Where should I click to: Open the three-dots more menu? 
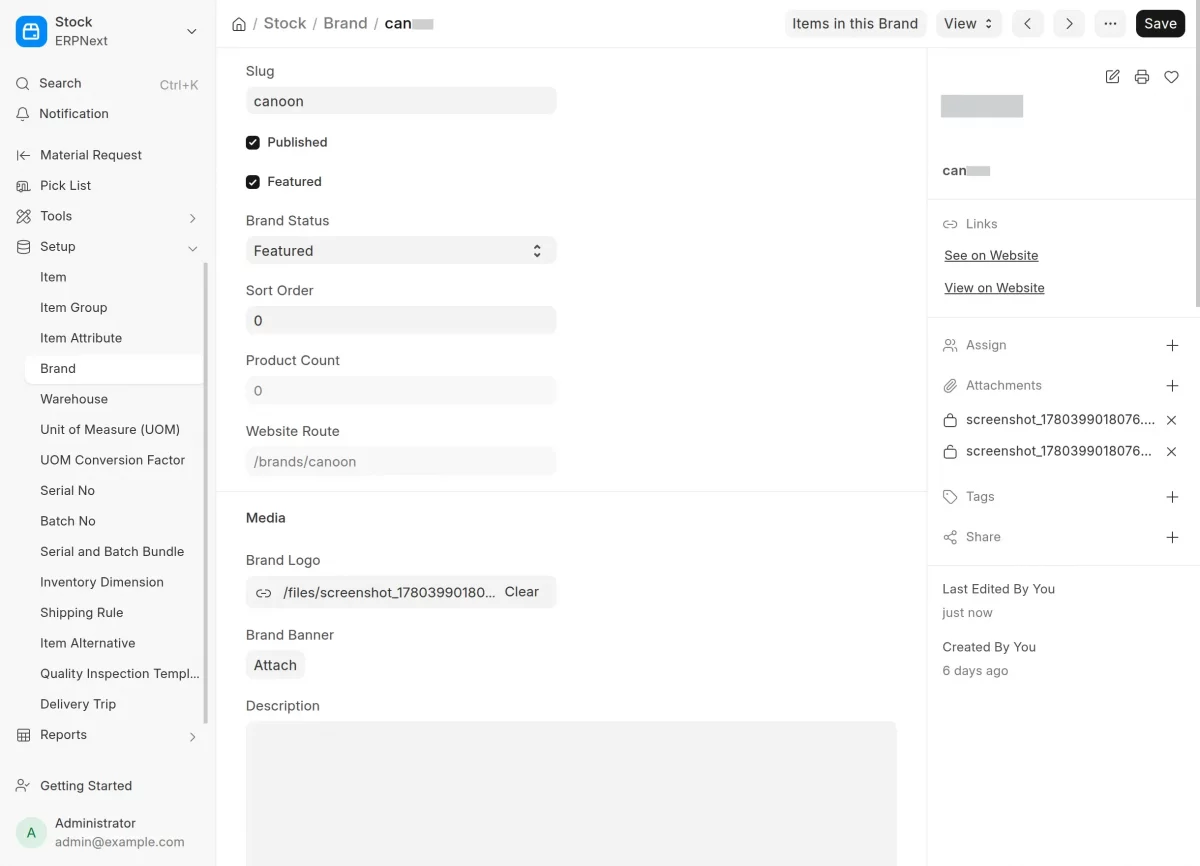coord(1110,24)
